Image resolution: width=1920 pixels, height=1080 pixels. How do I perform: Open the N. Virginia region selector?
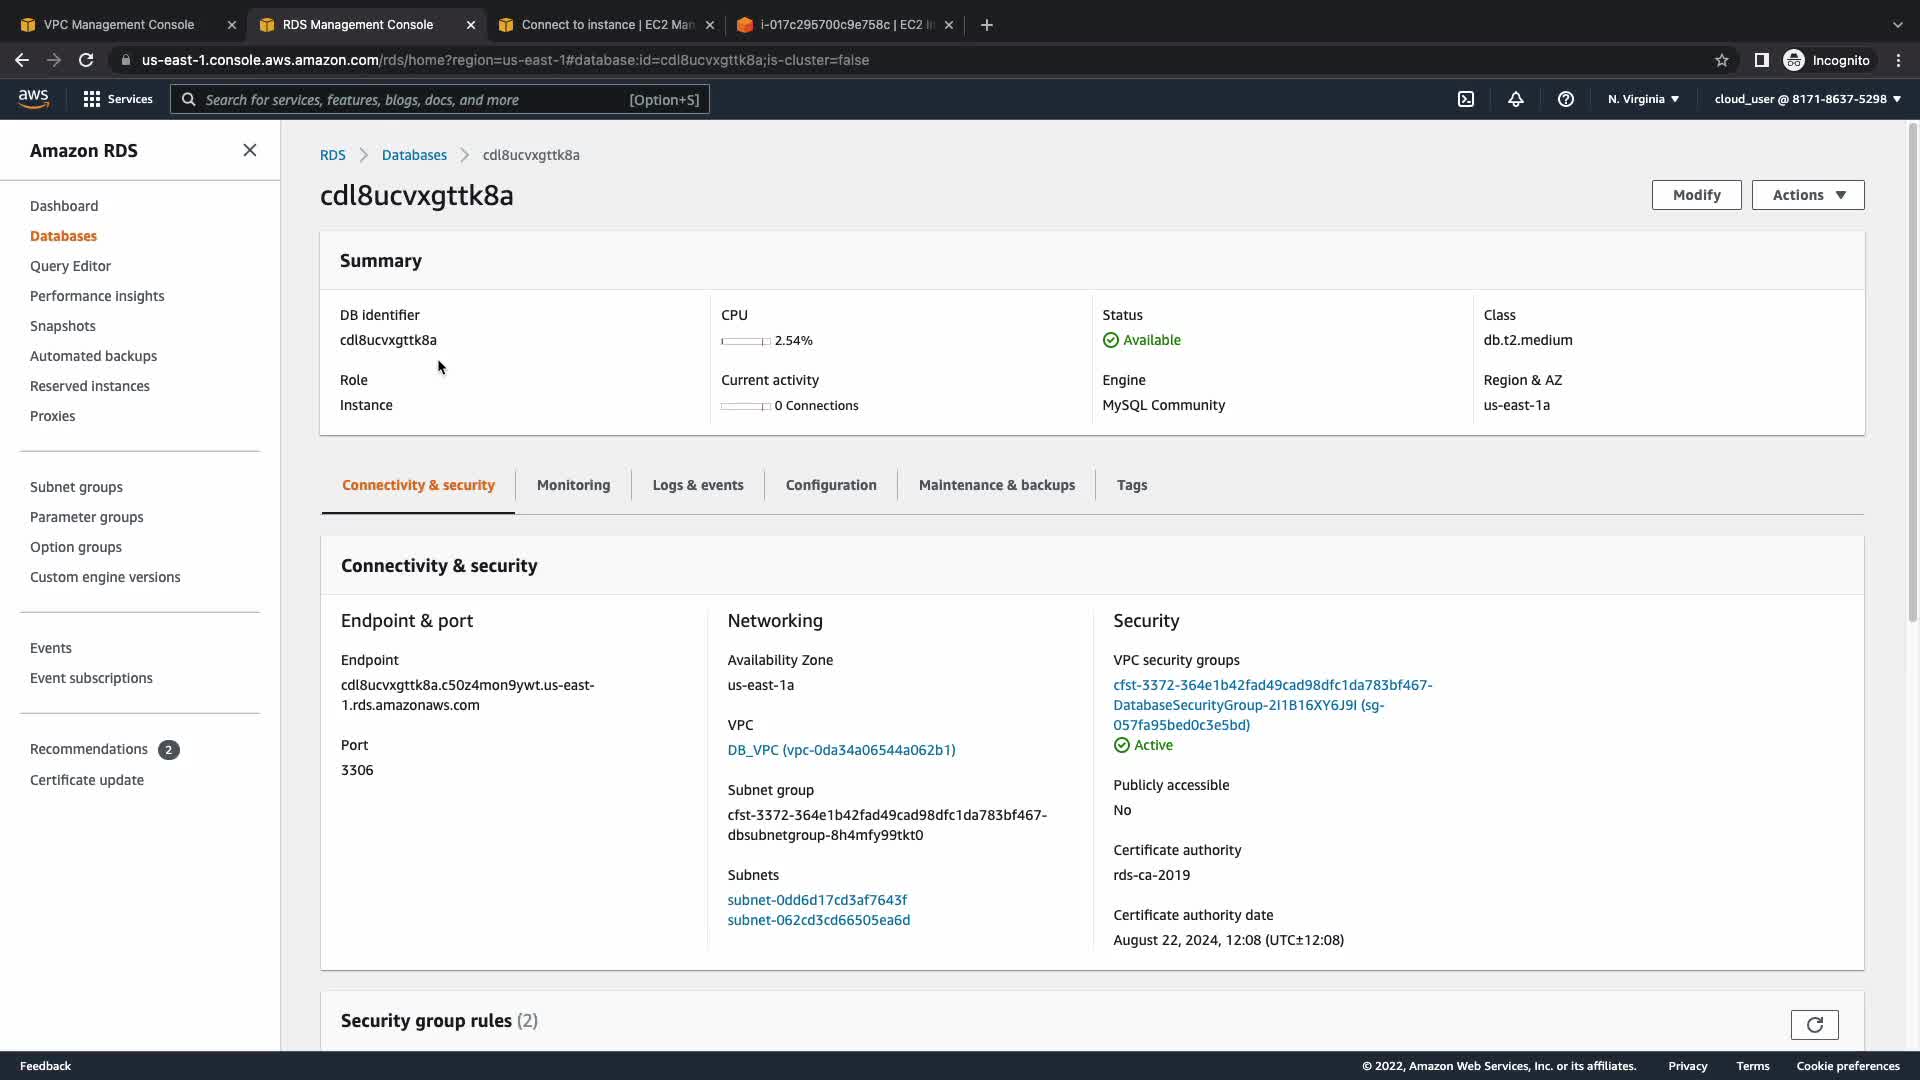pyautogui.click(x=1642, y=99)
